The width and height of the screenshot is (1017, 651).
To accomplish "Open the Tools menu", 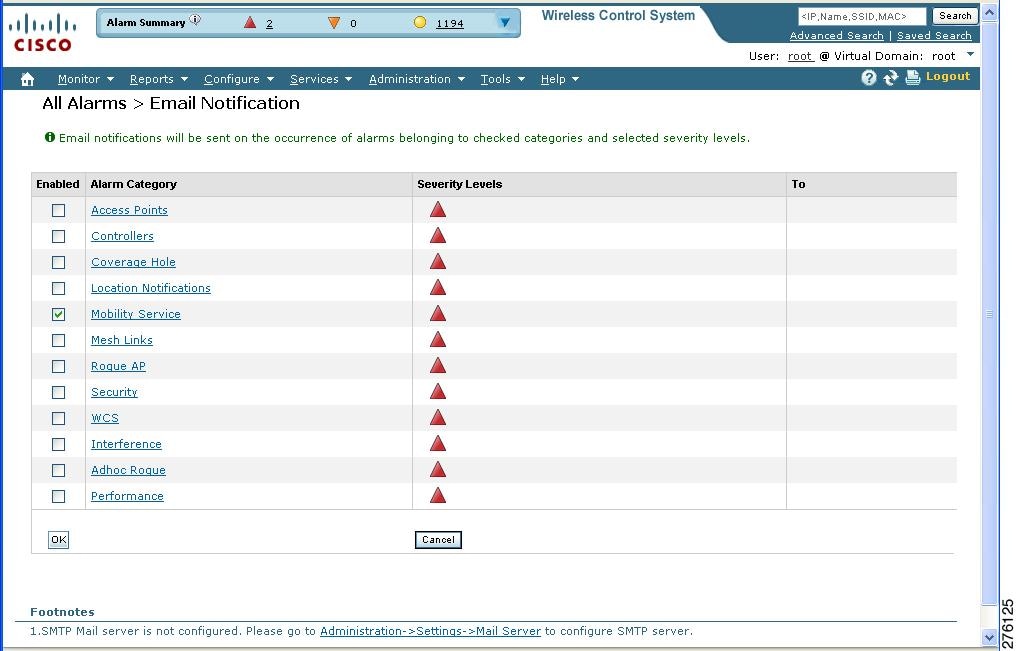I will [x=503, y=79].
